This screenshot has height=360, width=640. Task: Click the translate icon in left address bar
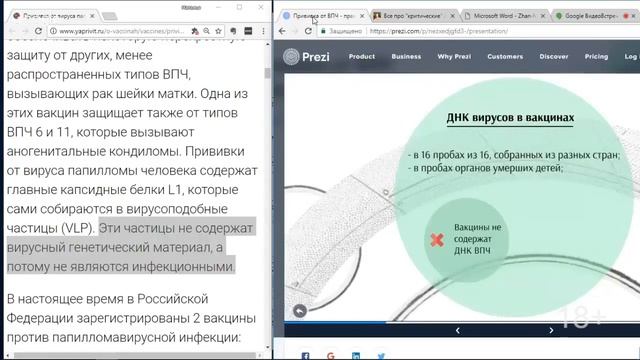click(195, 31)
